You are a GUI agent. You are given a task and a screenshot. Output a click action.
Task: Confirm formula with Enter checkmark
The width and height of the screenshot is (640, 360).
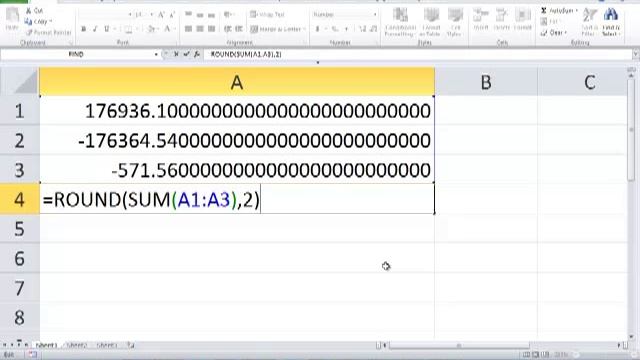click(x=187, y=54)
